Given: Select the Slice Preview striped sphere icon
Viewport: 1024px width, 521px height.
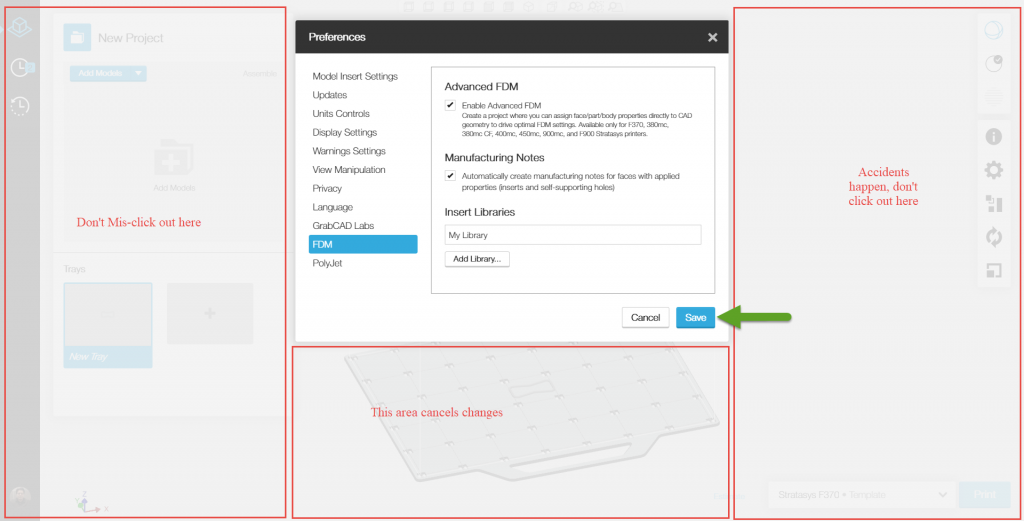Looking at the screenshot, I should (993, 97).
